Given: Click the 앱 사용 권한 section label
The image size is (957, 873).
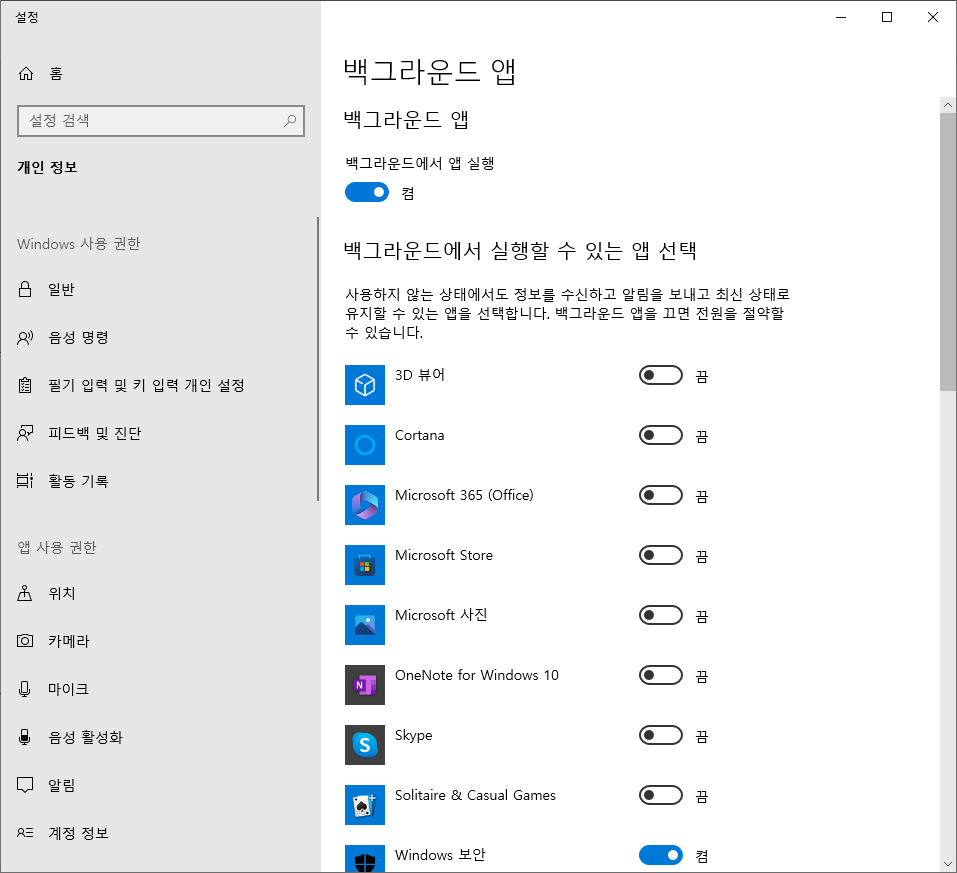Looking at the screenshot, I should click(x=57, y=547).
